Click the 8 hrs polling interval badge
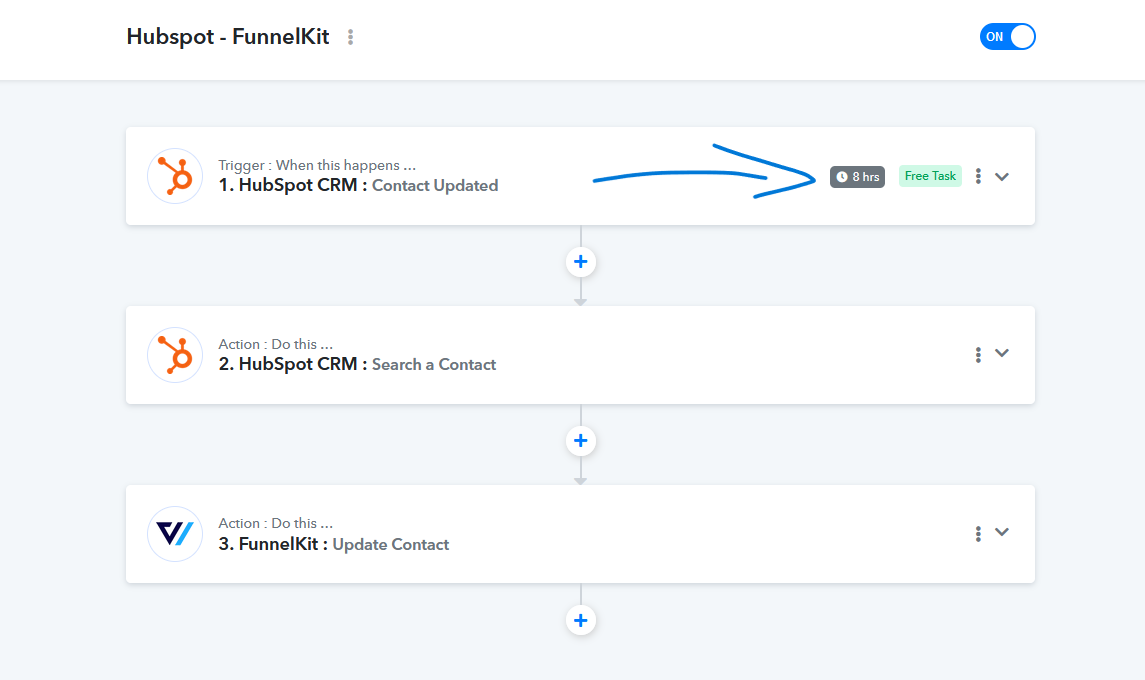This screenshot has width=1145, height=680. click(857, 177)
